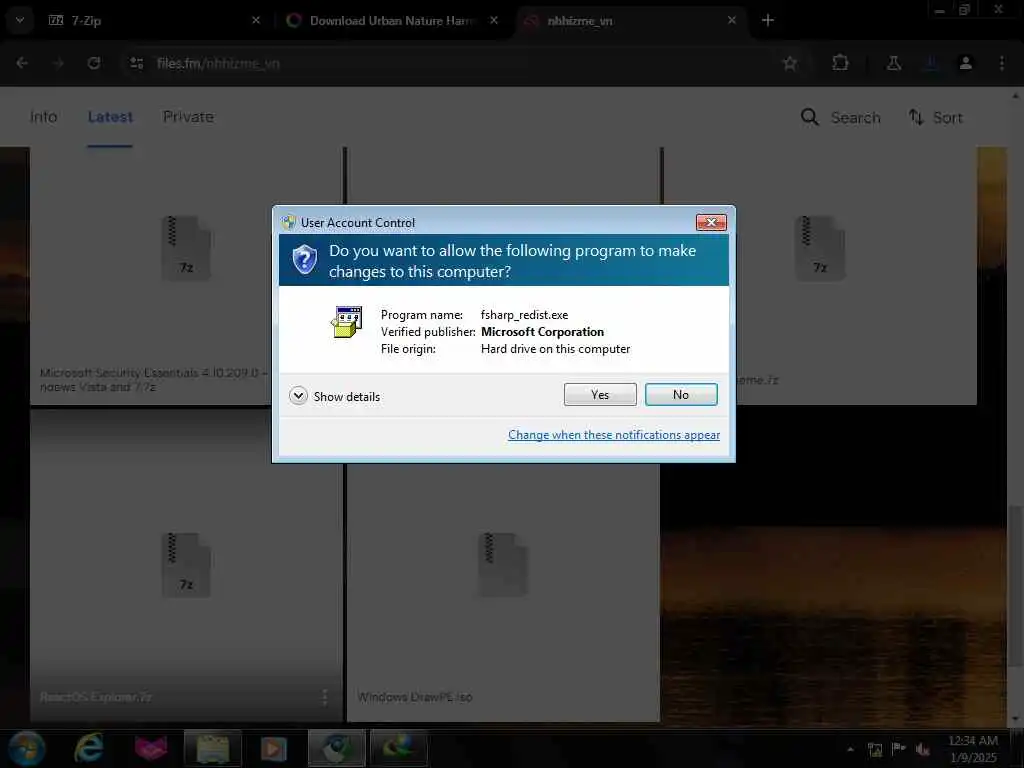Open the Sort arrows icon

(x=916, y=118)
